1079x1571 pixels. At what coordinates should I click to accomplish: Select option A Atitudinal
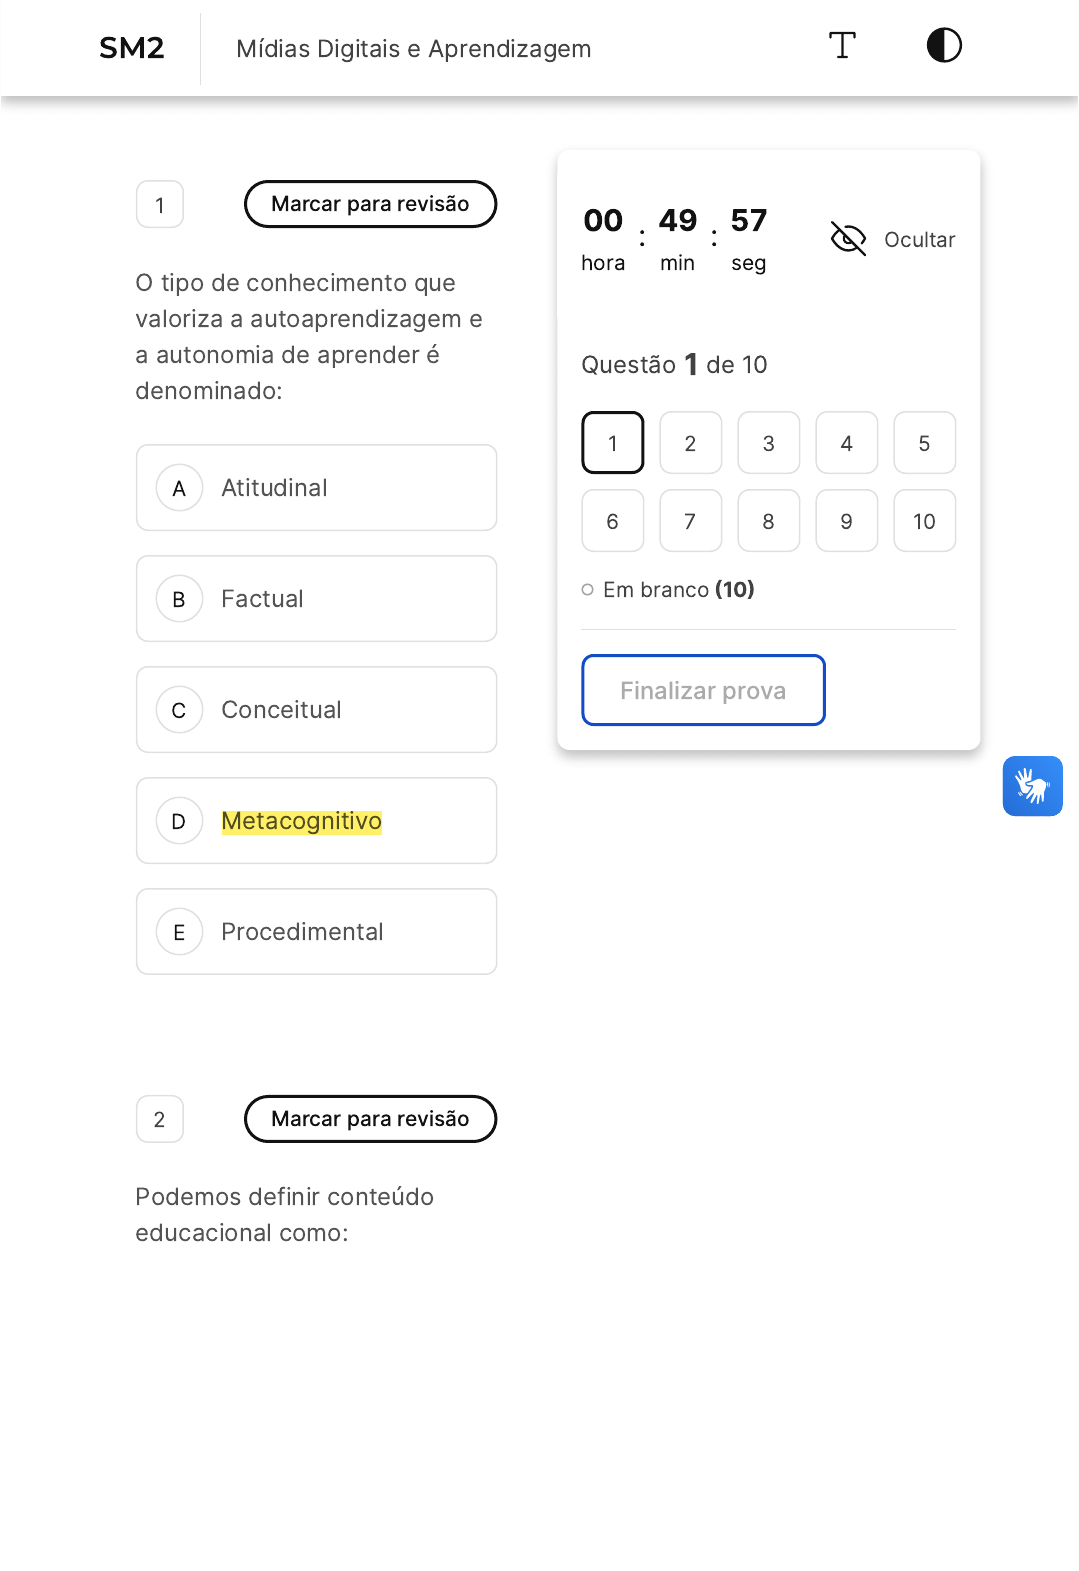click(x=316, y=488)
